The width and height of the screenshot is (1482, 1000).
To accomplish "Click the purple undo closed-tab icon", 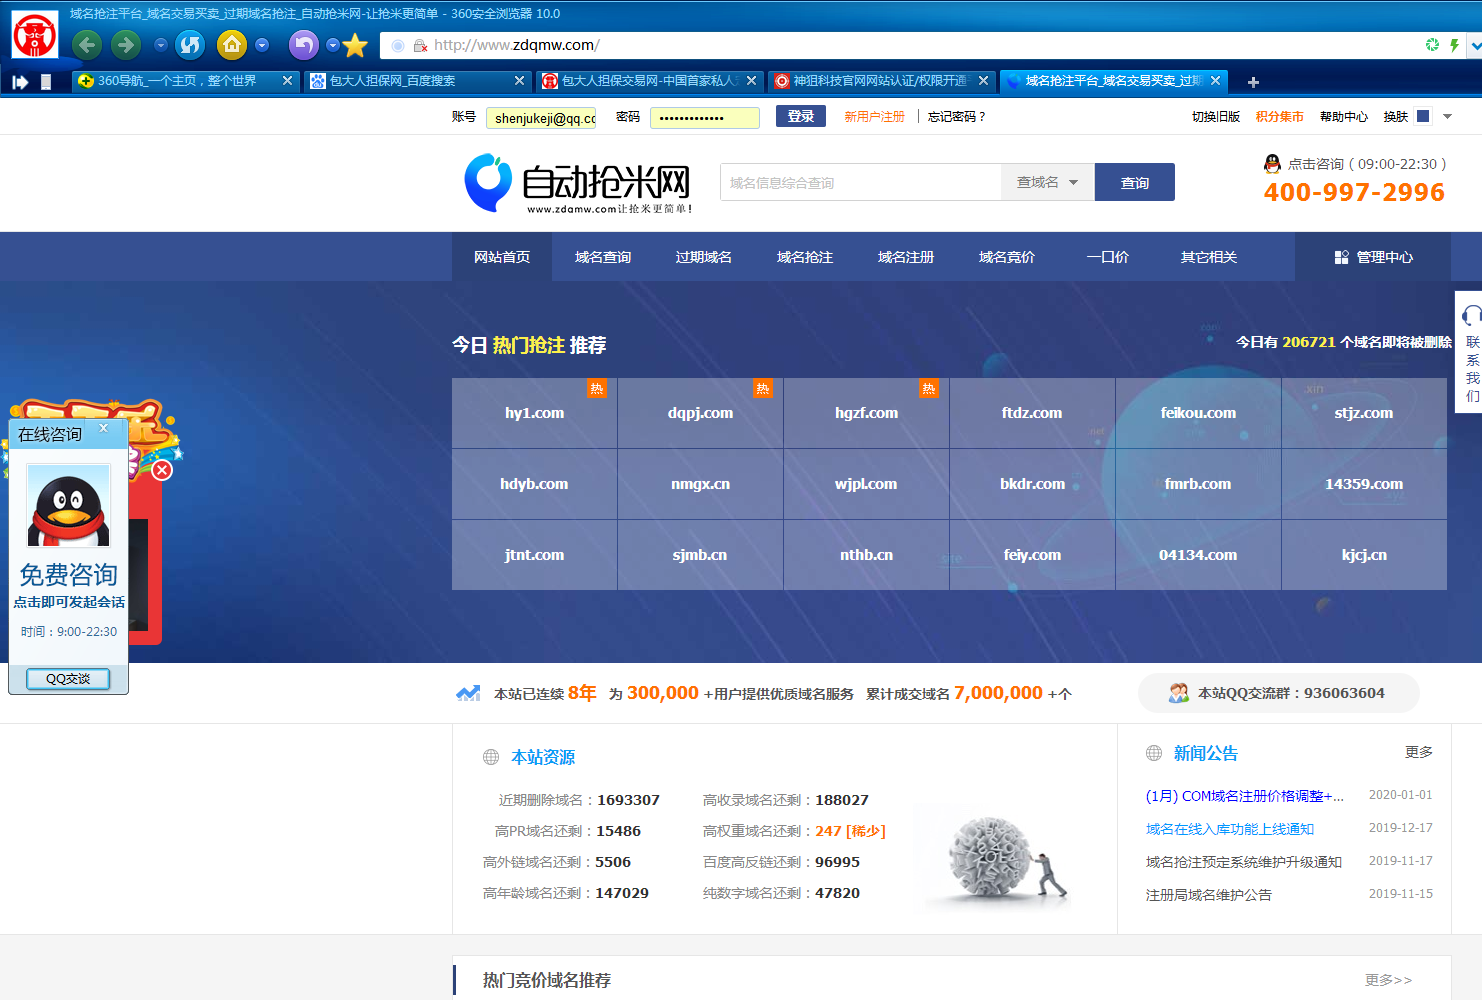I will point(303,45).
